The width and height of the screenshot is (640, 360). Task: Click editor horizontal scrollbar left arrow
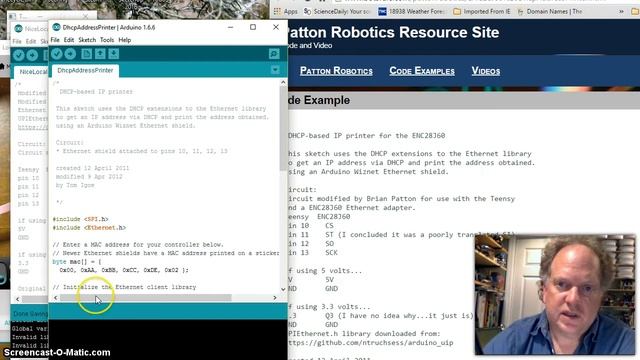point(56,298)
